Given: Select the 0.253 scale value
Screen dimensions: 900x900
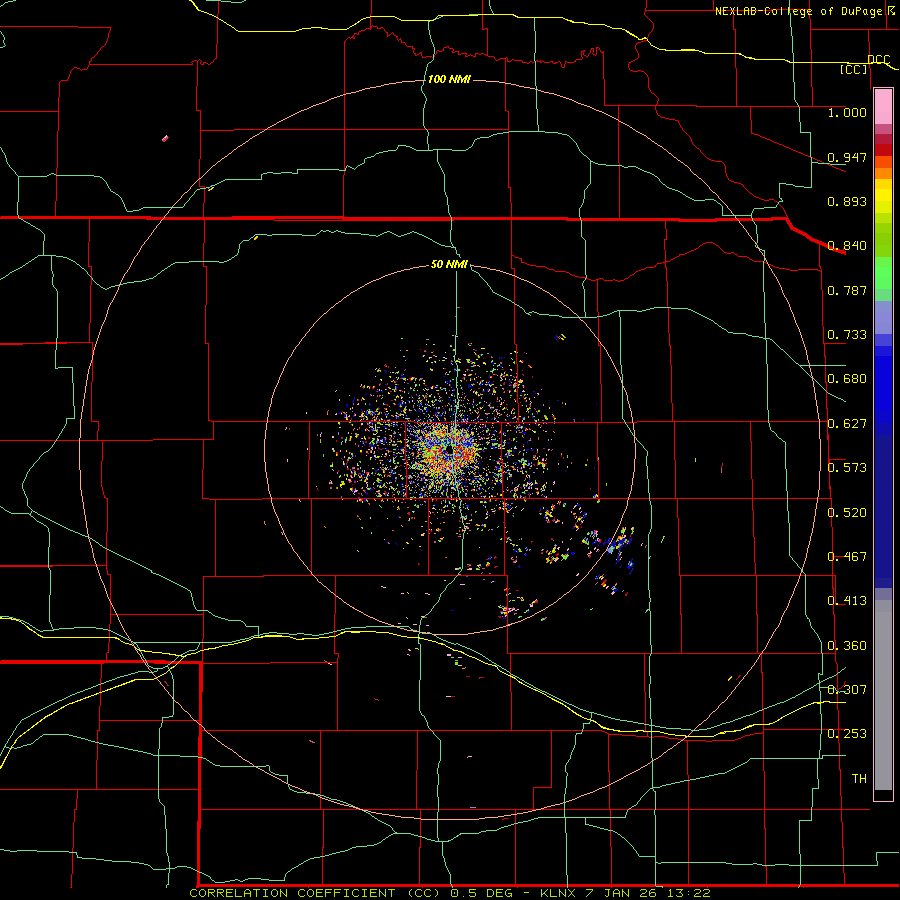Looking at the screenshot, I should (847, 734).
